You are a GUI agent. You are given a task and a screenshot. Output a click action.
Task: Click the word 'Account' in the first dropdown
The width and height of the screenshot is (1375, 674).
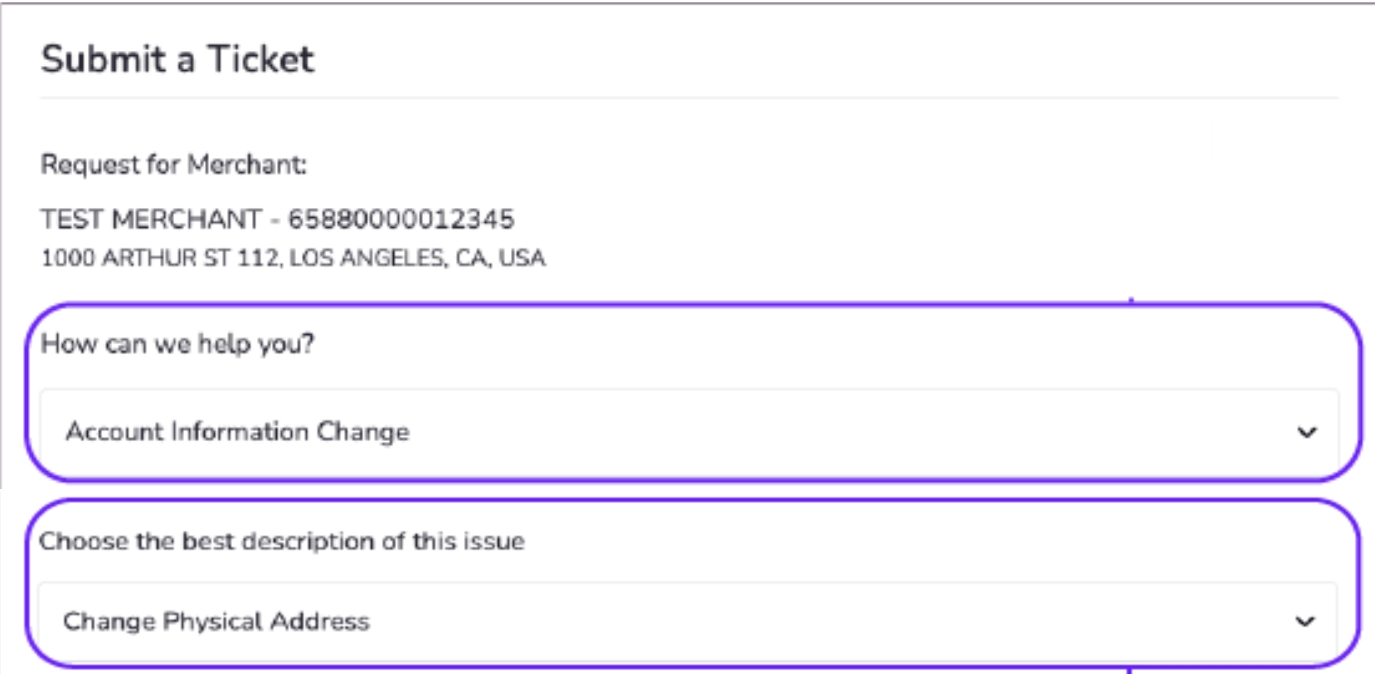113,432
